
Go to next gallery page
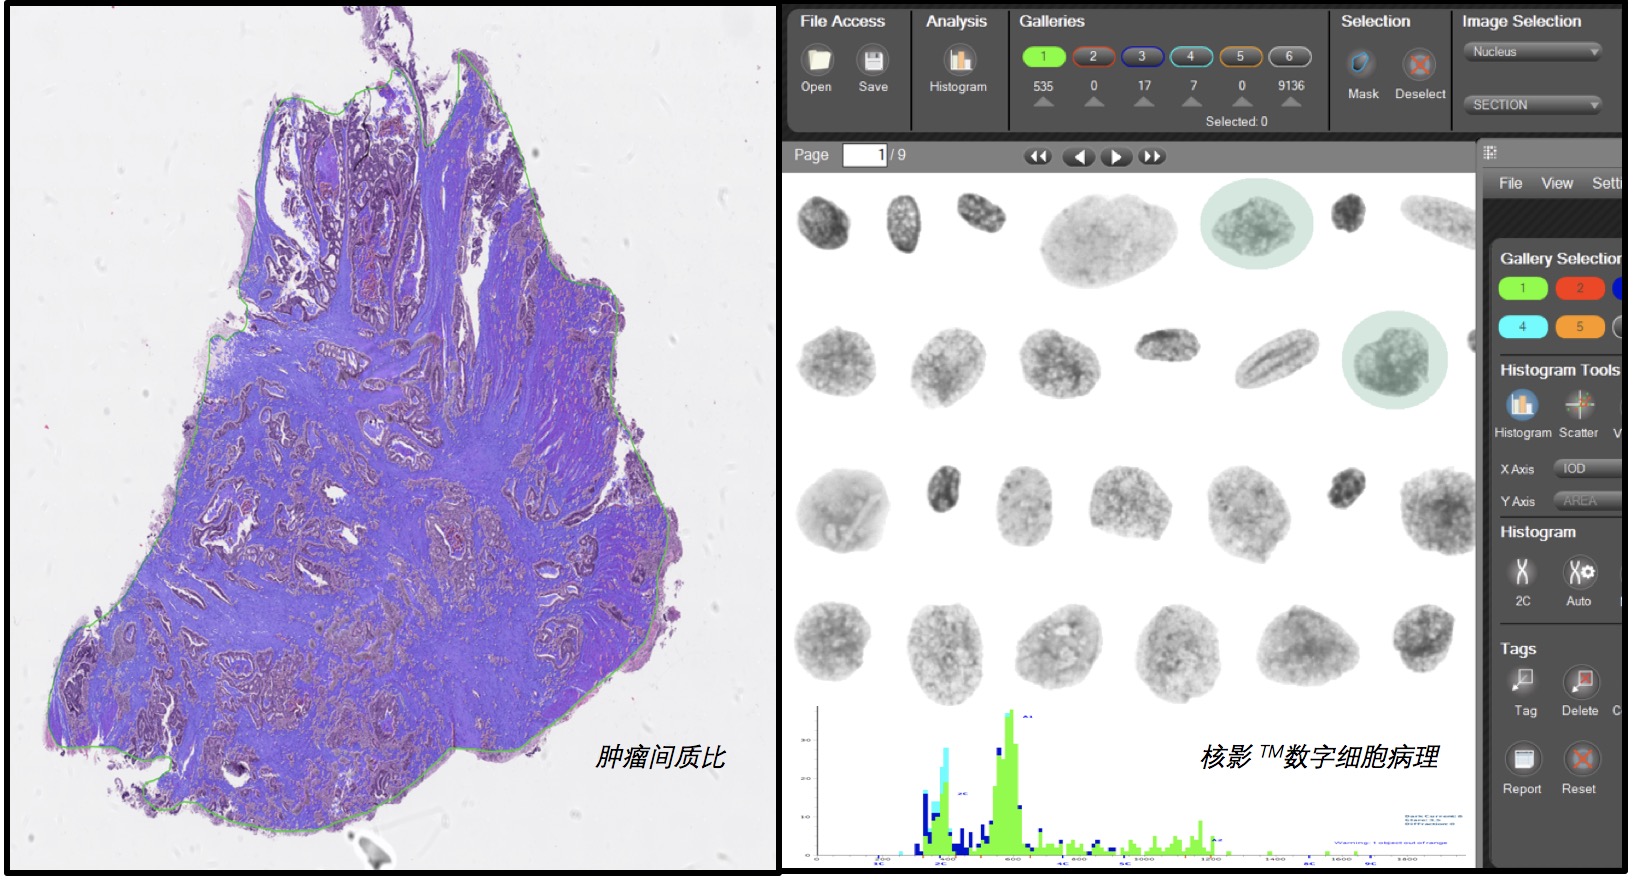pyautogui.click(x=1116, y=156)
